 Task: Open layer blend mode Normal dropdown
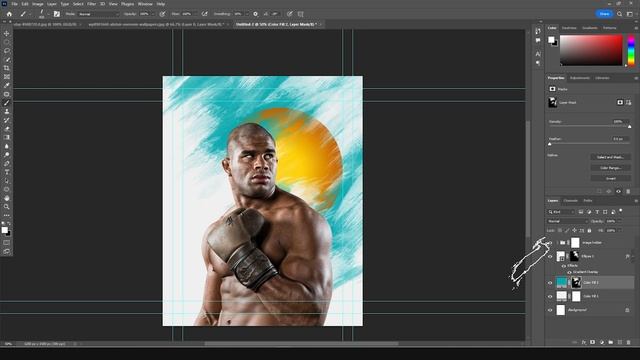tap(567, 221)
